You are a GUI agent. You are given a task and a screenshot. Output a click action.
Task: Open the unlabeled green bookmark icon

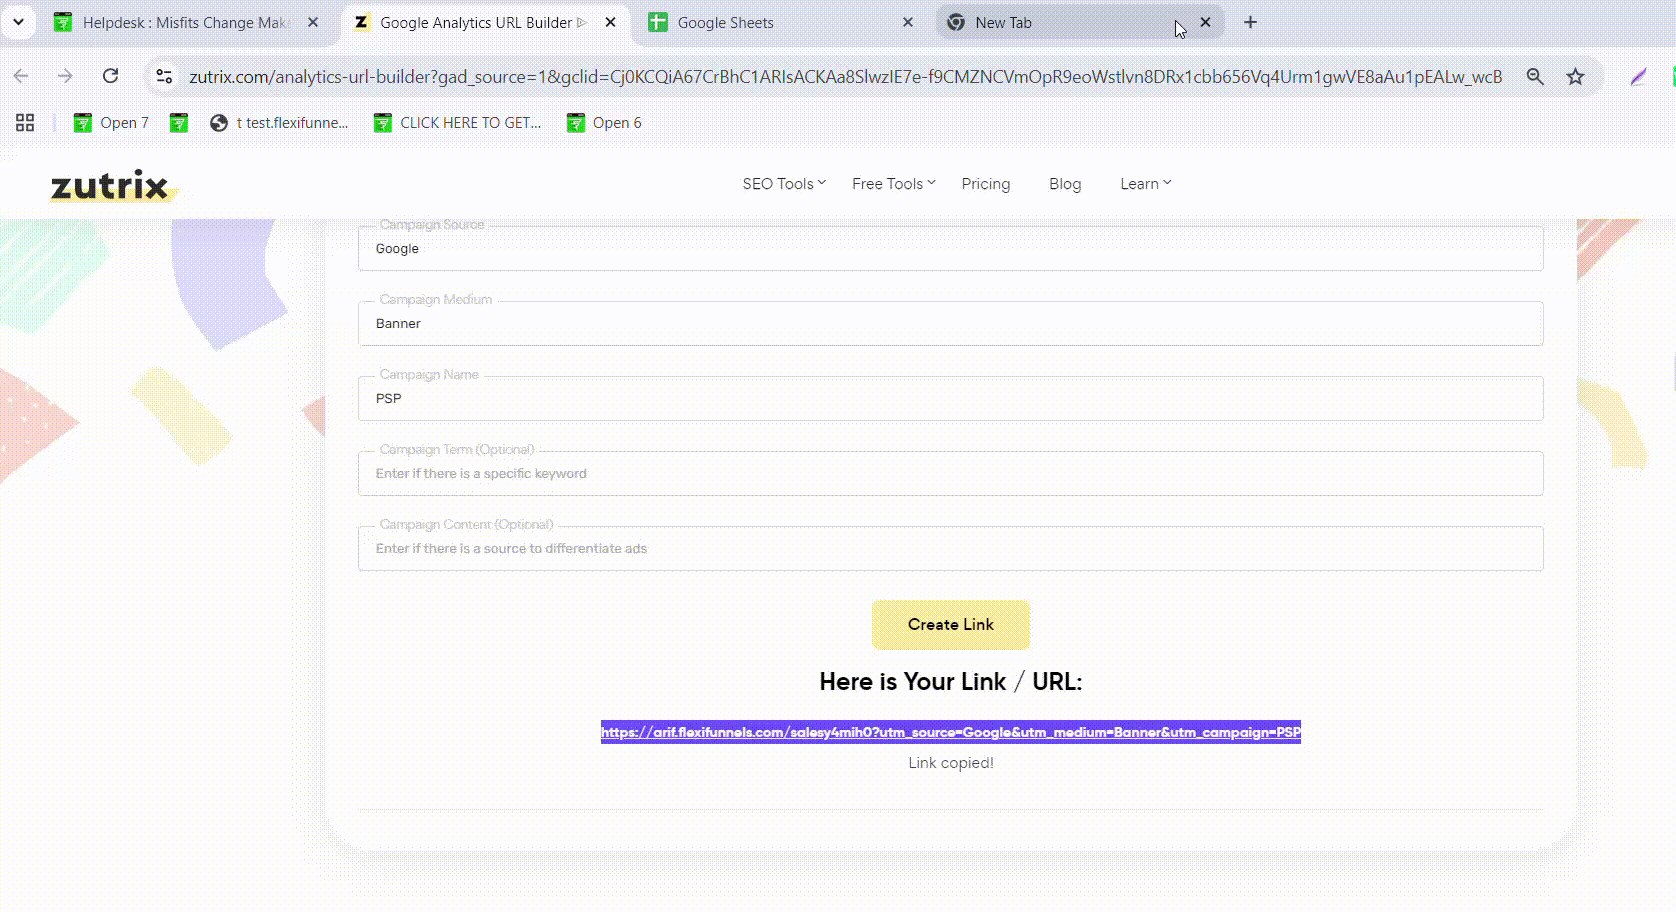coord(179,122)
